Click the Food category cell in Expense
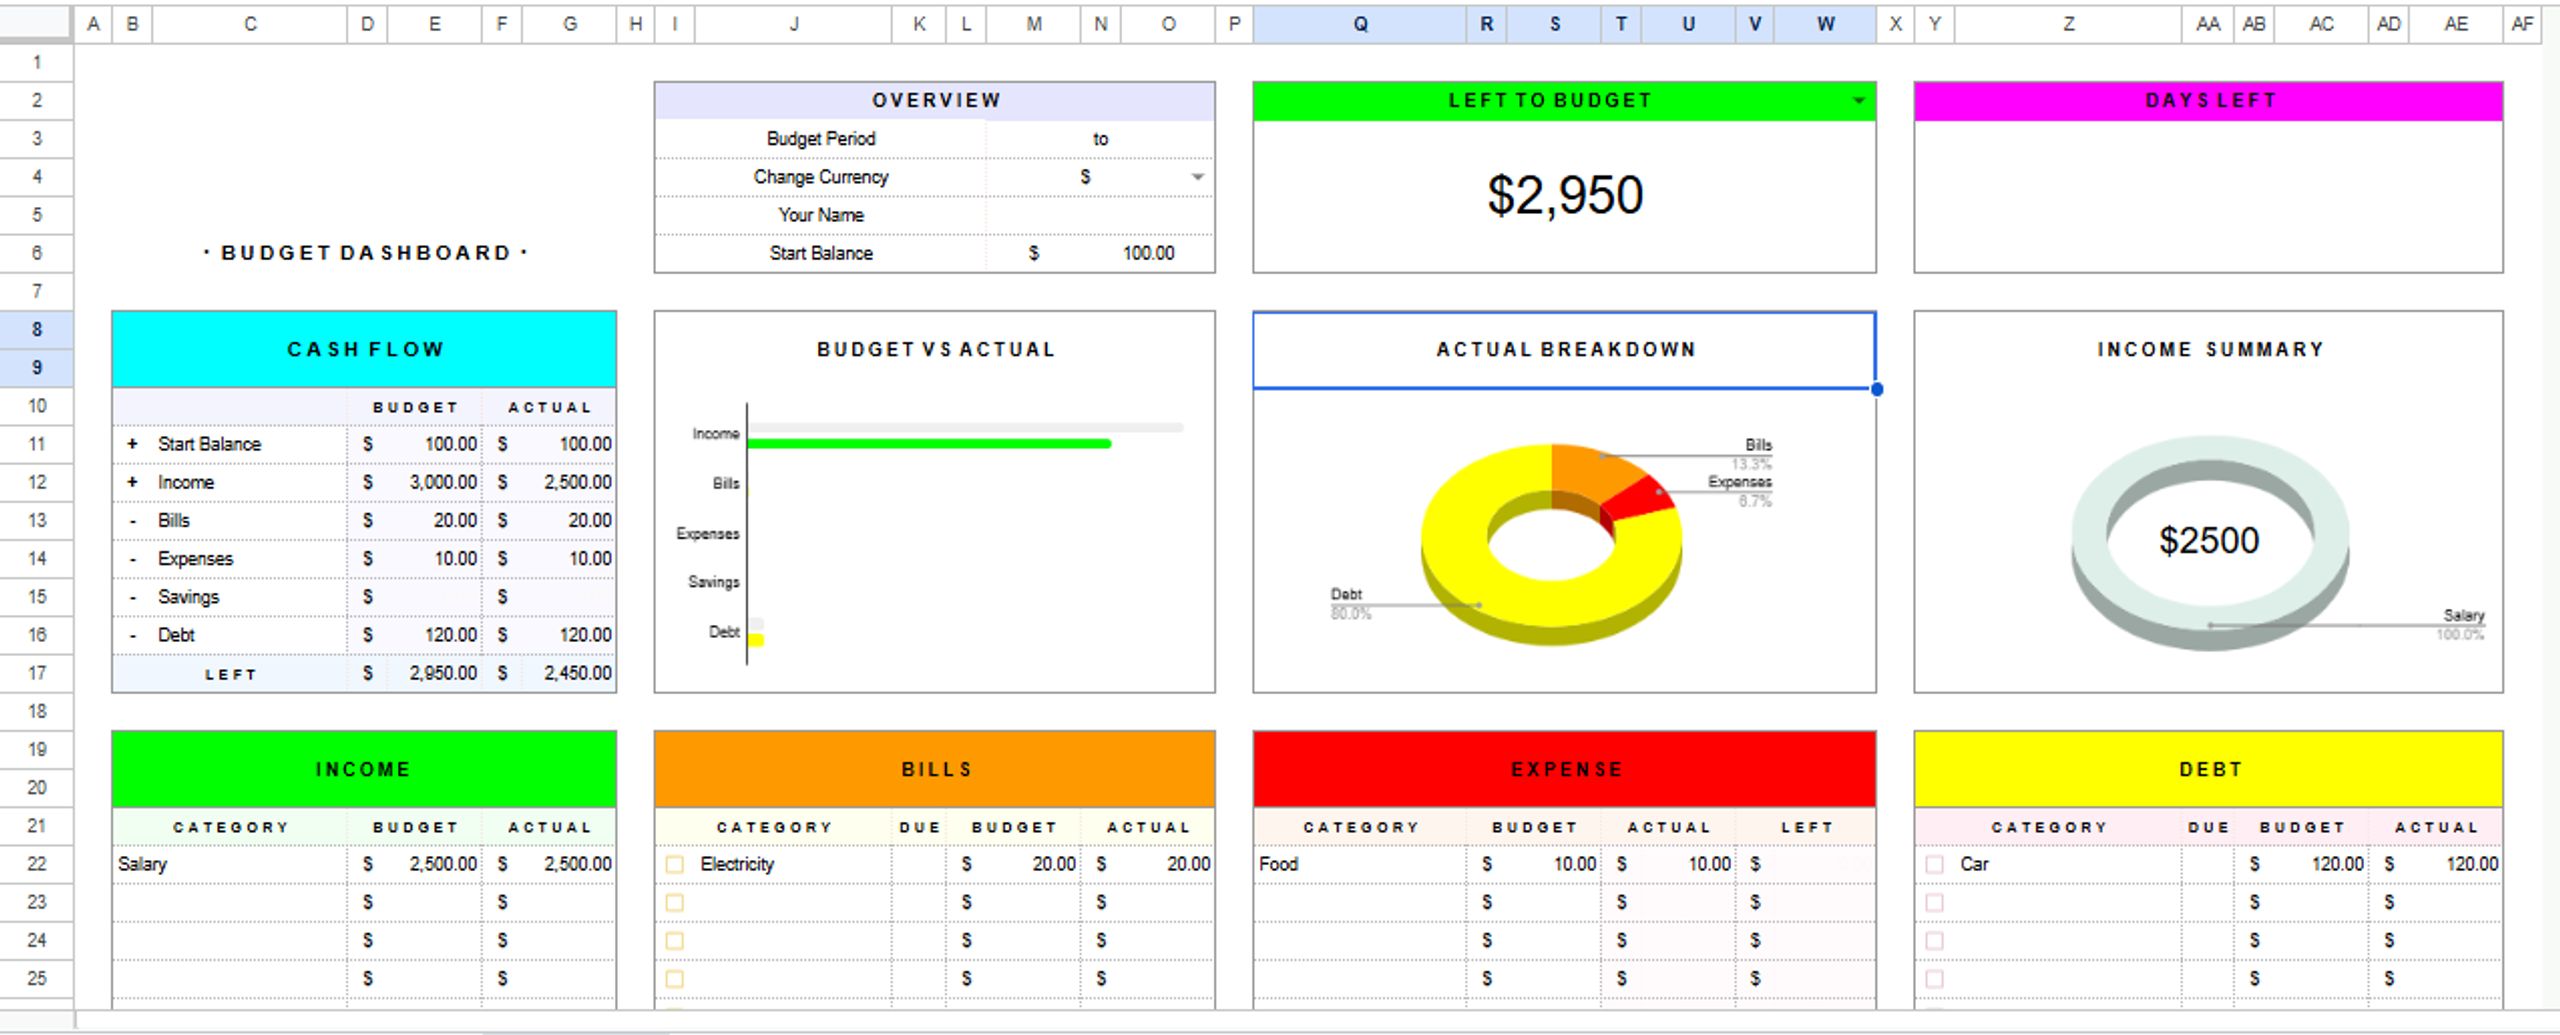Viewport: 2560px width, 1035px height. pyautogui.click(x=1360, y=864)
